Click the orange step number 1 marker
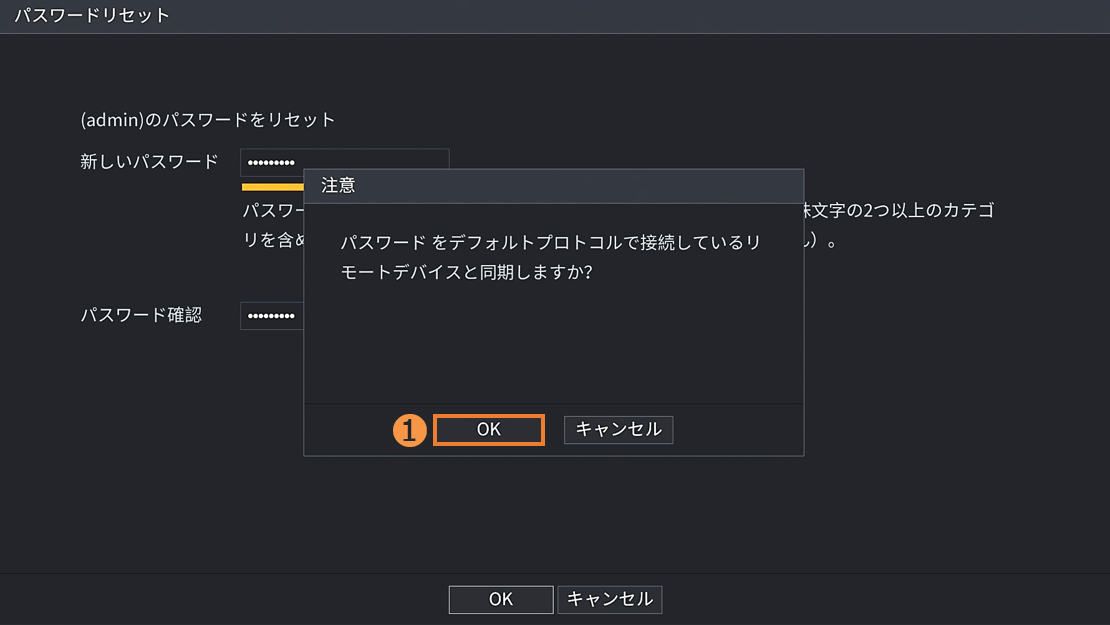Screen dimensions: 1110x625 click(x=410, y=430)
